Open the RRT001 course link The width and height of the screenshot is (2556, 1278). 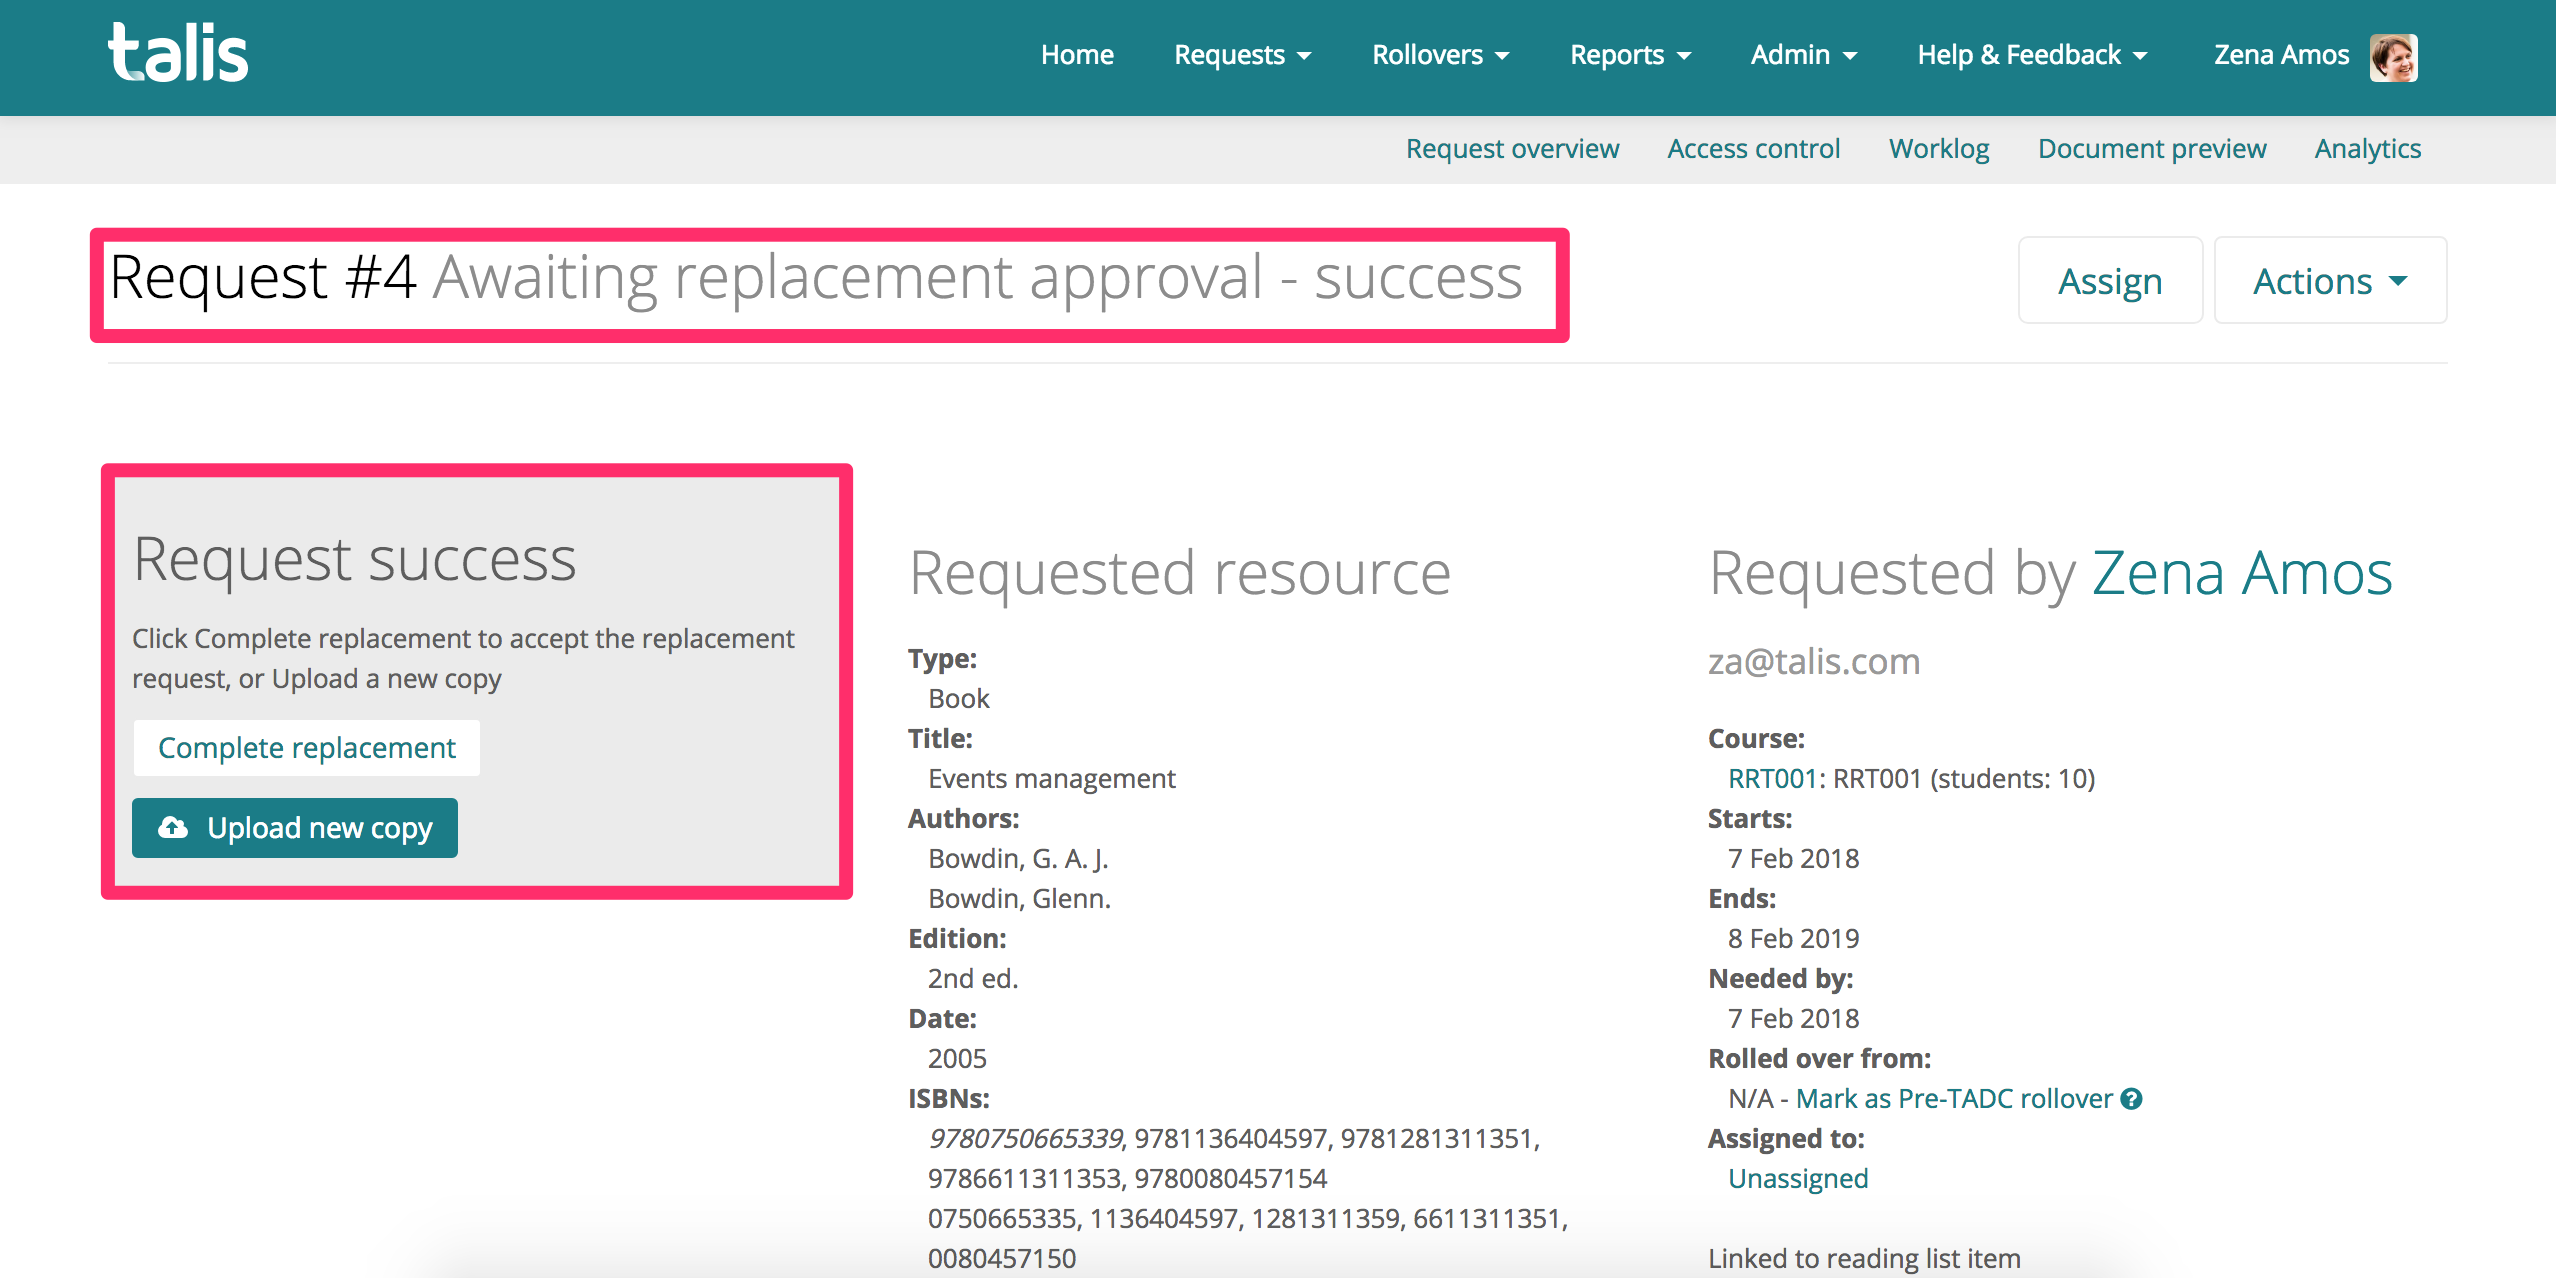pos(1772,778)
